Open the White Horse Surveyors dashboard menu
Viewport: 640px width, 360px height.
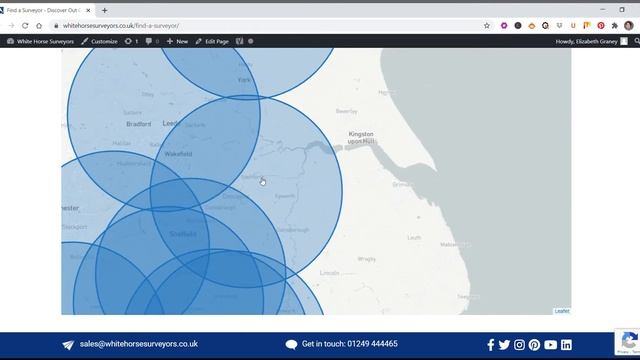(x=40, y=41)
